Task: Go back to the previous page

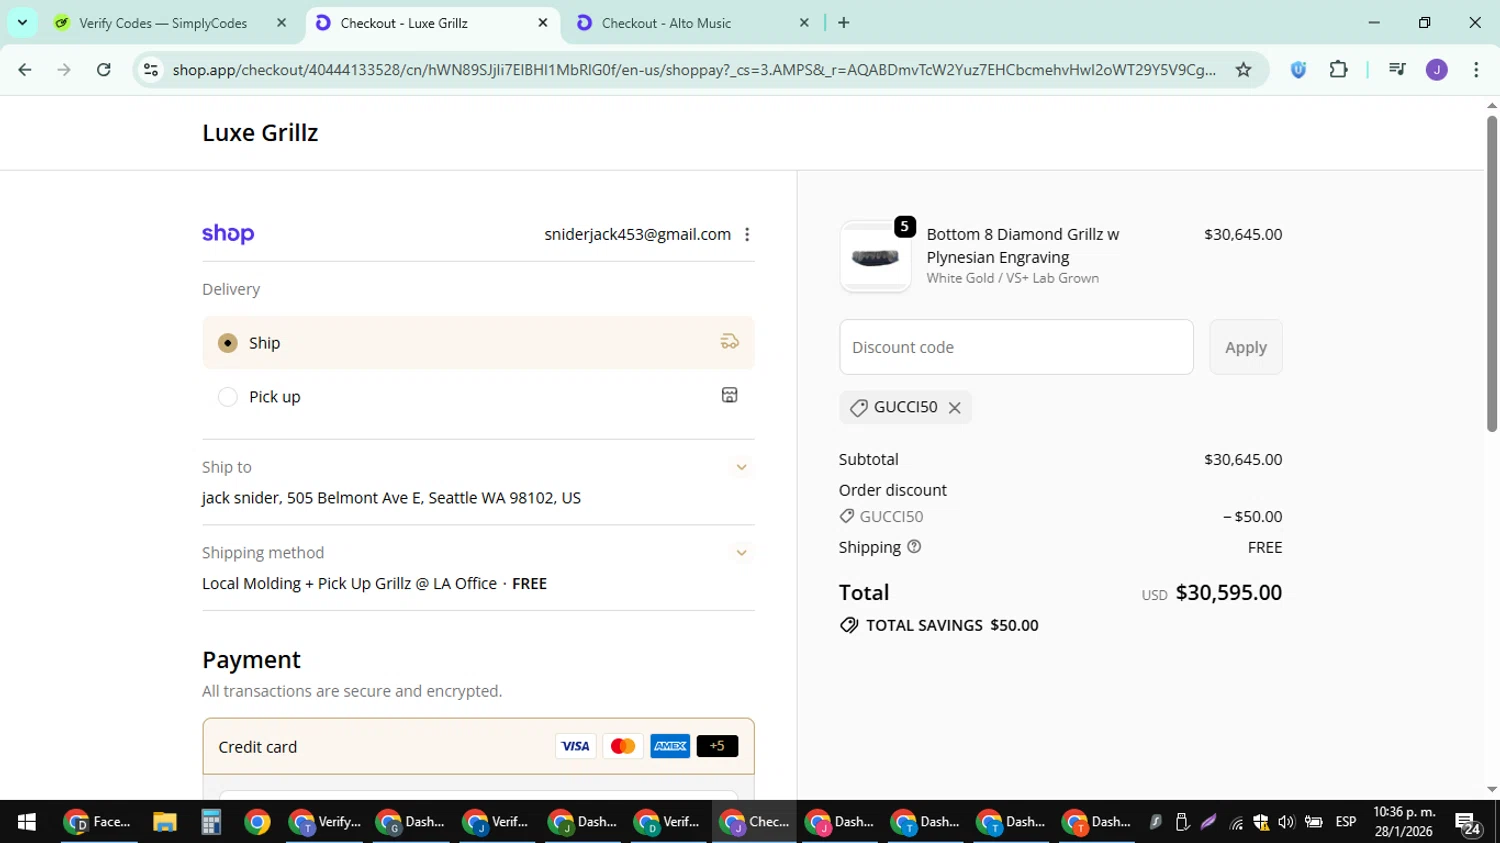Action: 25,69
